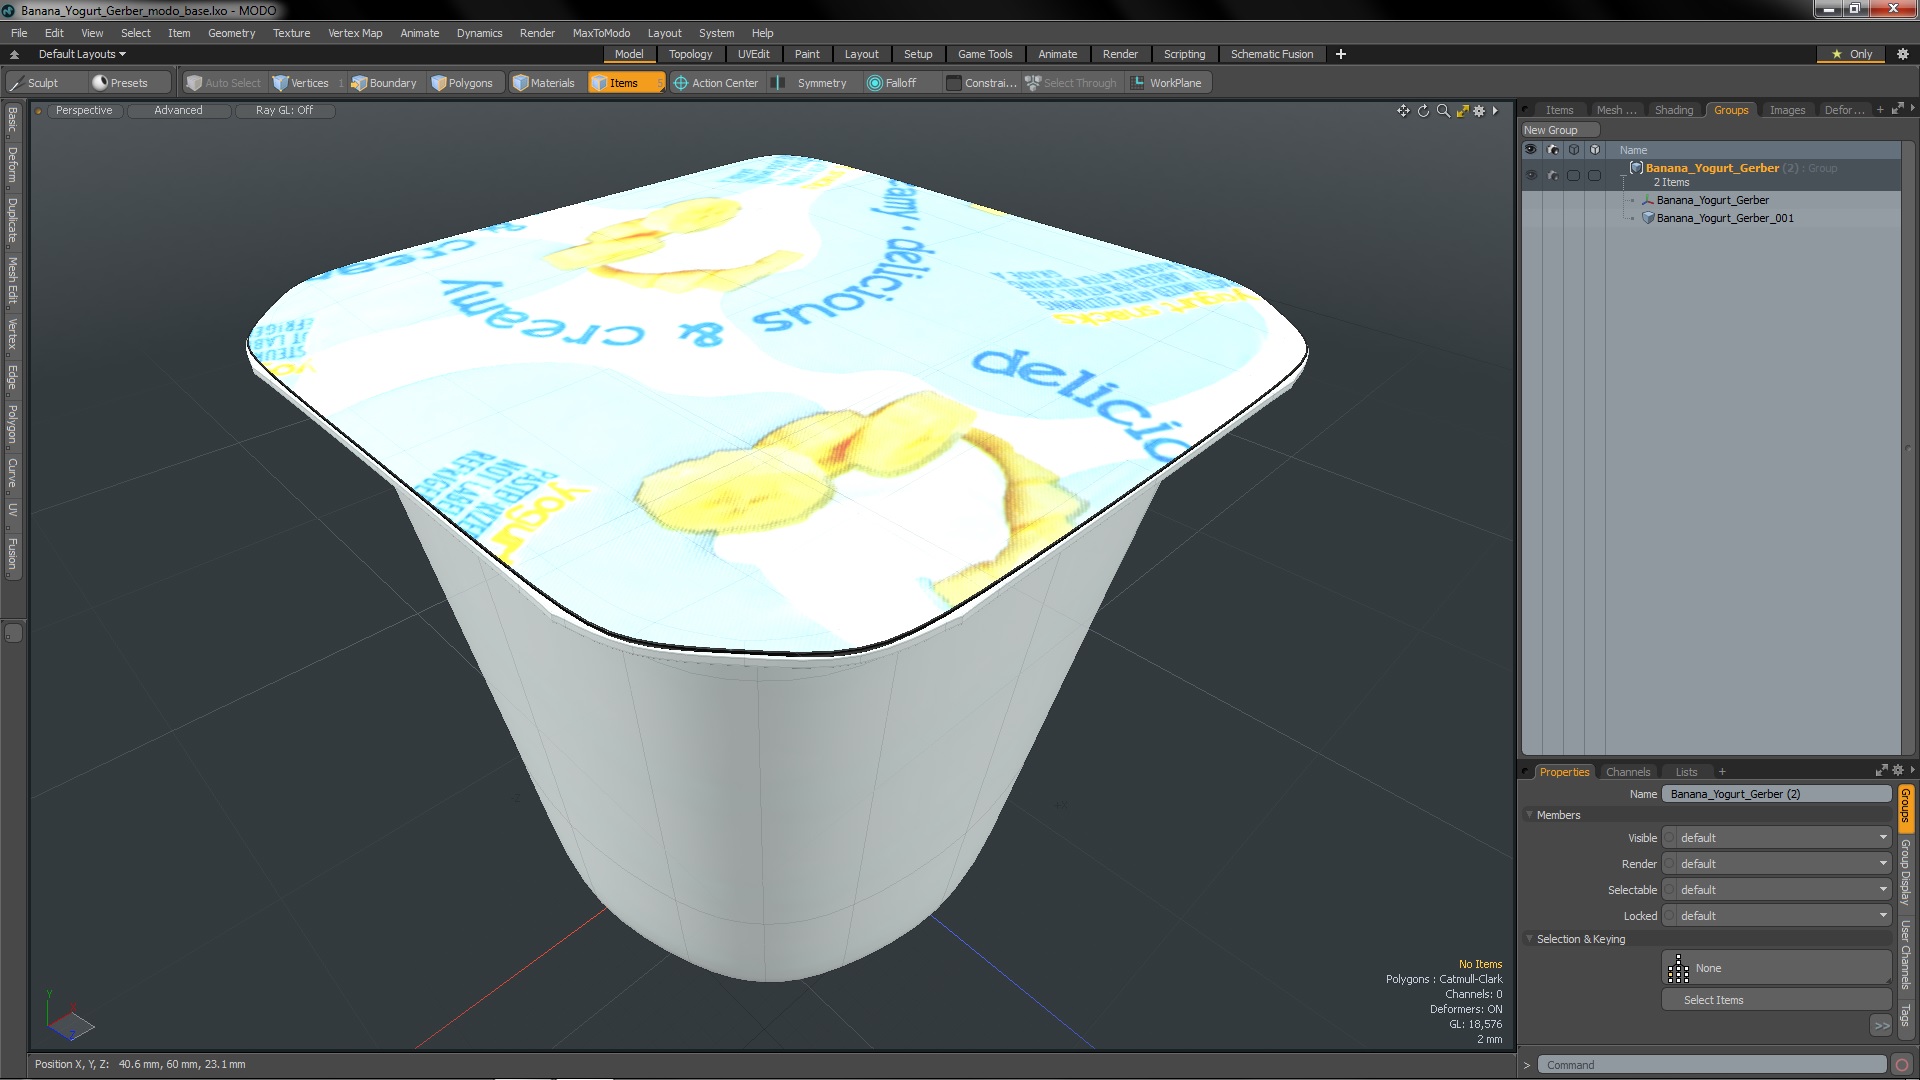
Task: Toggle the third column checkbox of the group
Action: point(1573,175)
